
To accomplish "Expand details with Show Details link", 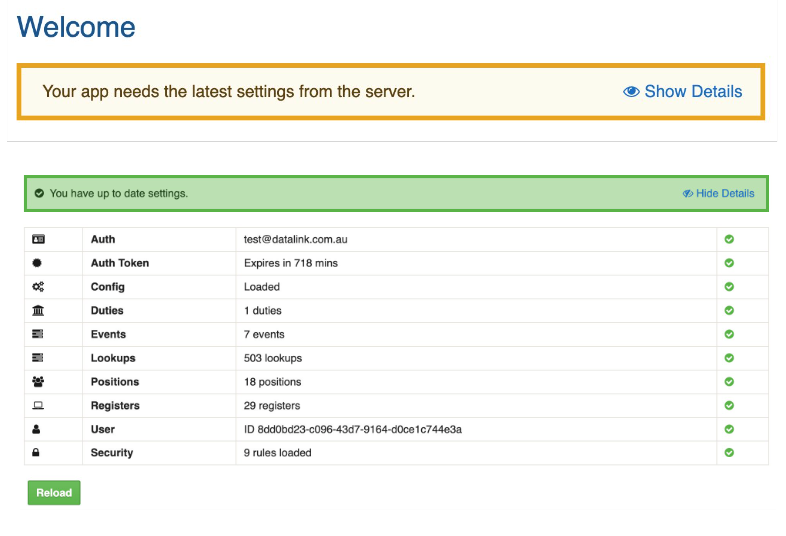I will tap(693, 92).
